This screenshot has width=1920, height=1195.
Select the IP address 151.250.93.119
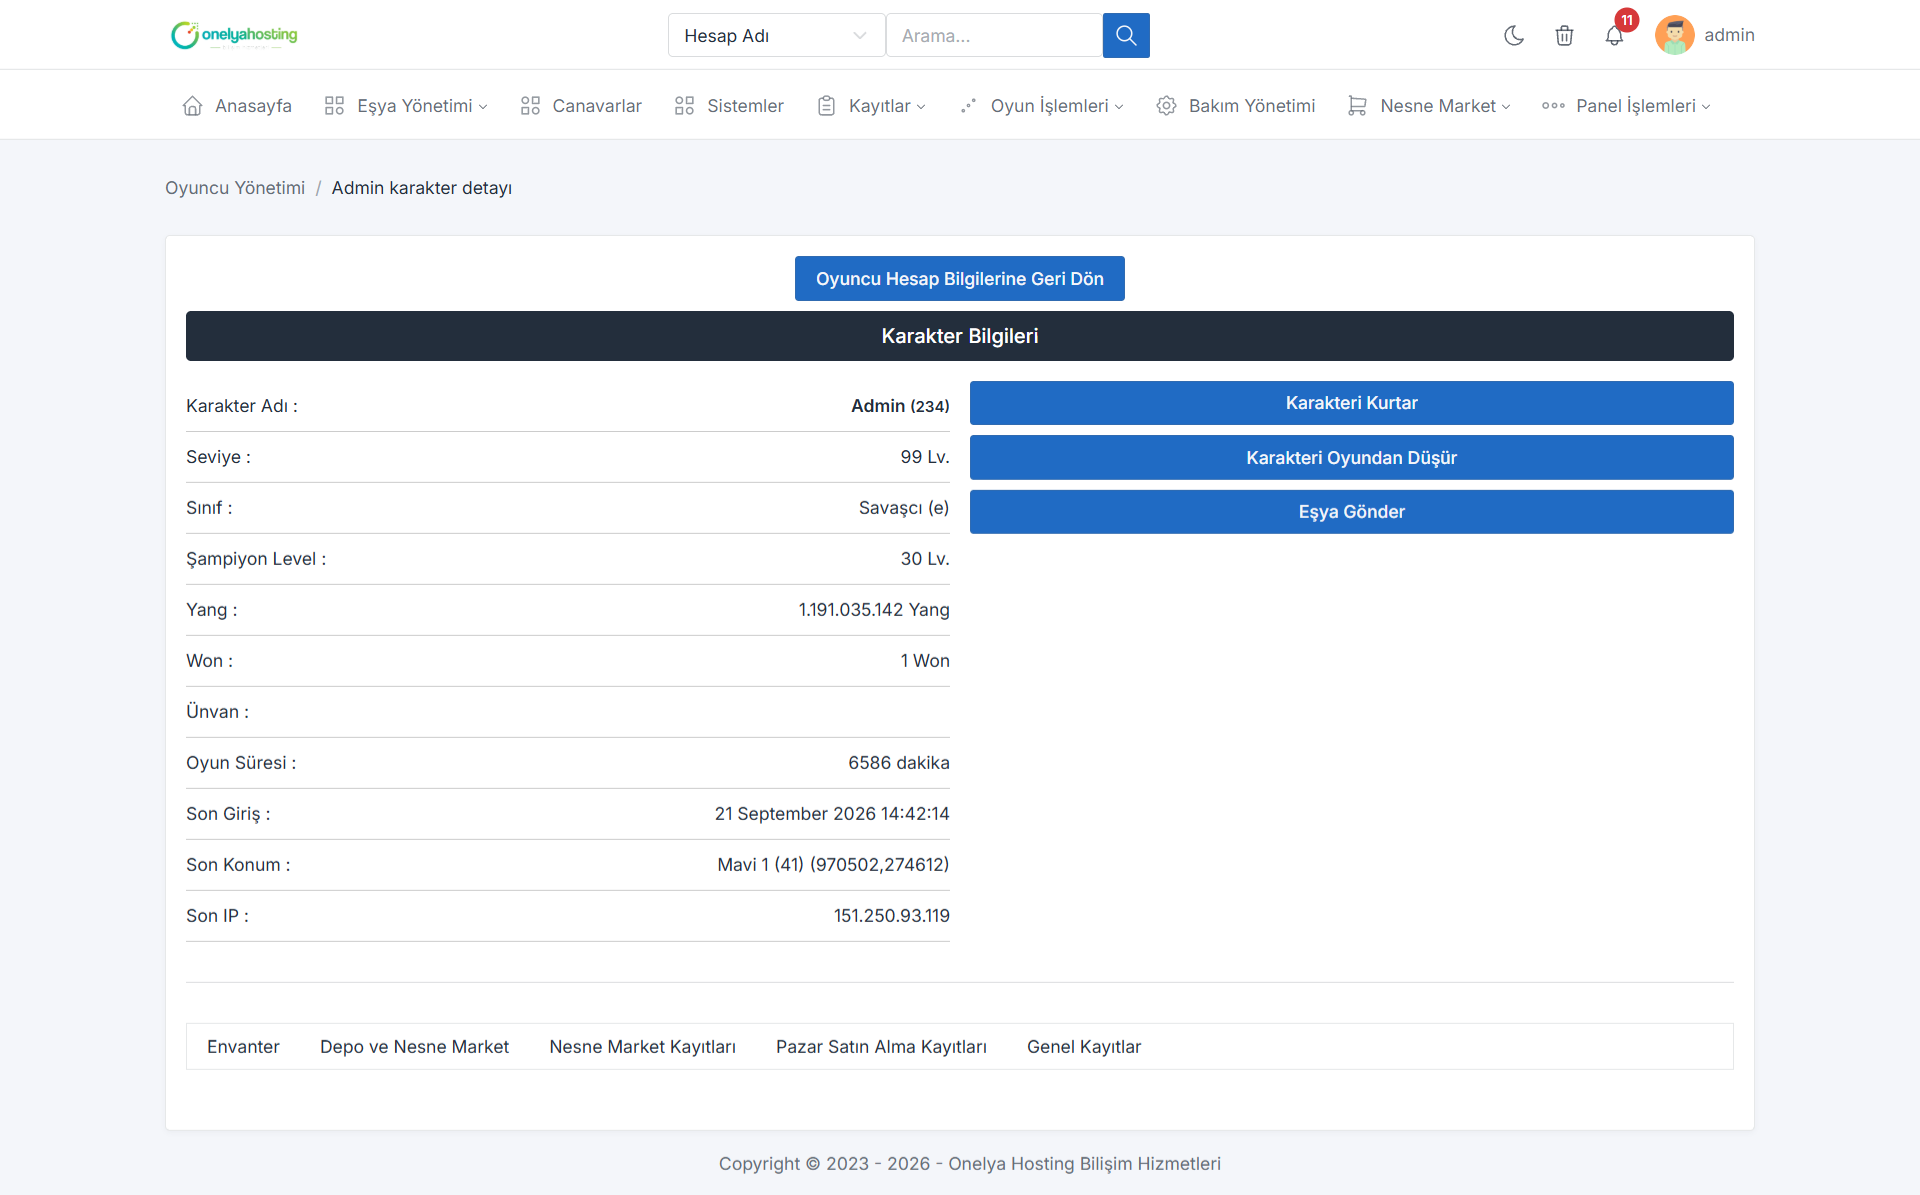pyautogui.click(x=892, y=916)
